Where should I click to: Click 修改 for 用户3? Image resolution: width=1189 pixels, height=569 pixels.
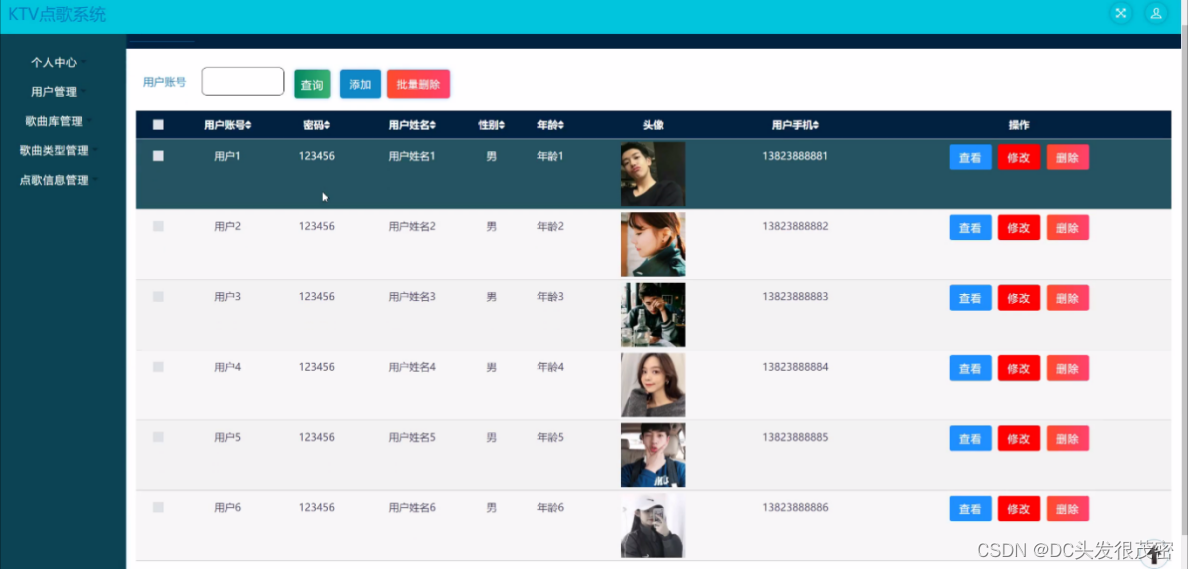(x=1018, y=298)
